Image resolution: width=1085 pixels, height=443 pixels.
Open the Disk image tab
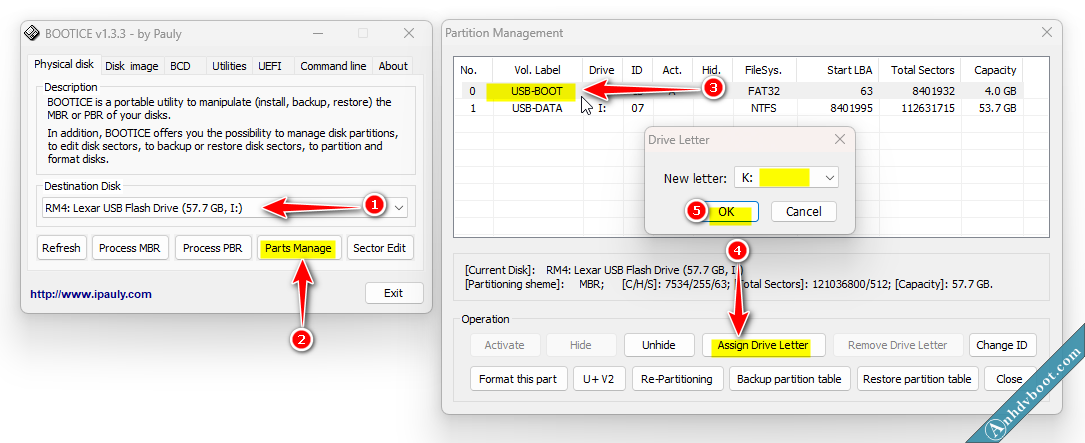131,66
